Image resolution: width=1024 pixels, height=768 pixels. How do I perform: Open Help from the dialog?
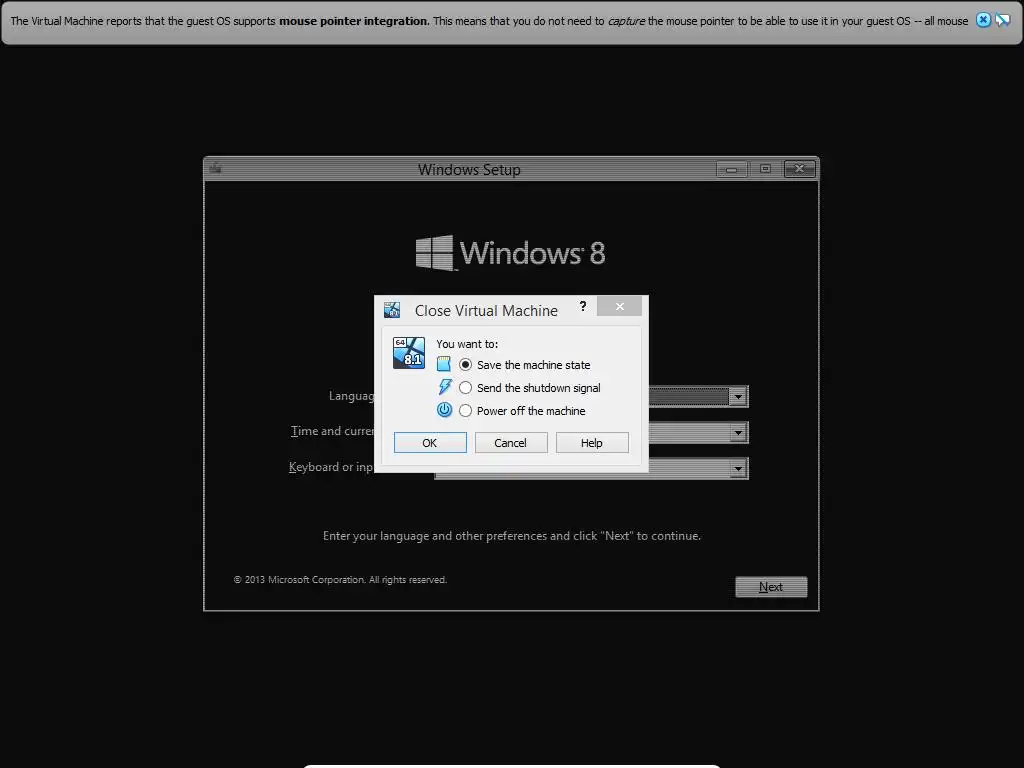tap(592, 443)
